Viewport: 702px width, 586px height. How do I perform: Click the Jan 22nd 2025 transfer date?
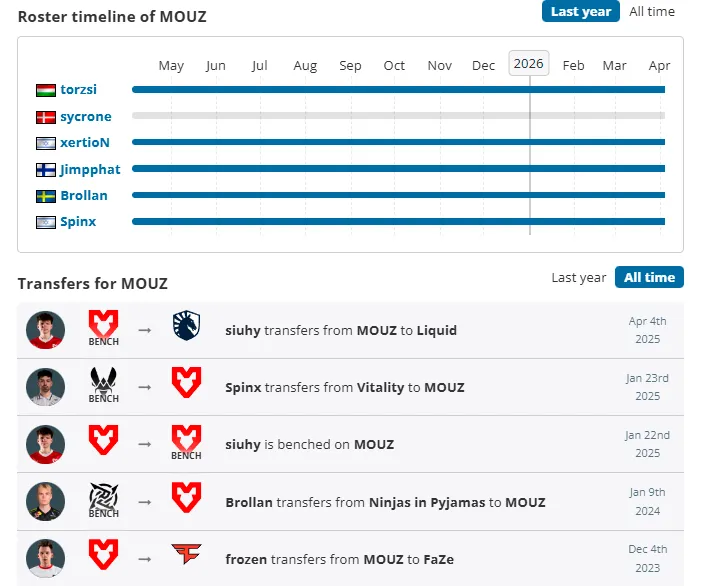click(647, 444)
